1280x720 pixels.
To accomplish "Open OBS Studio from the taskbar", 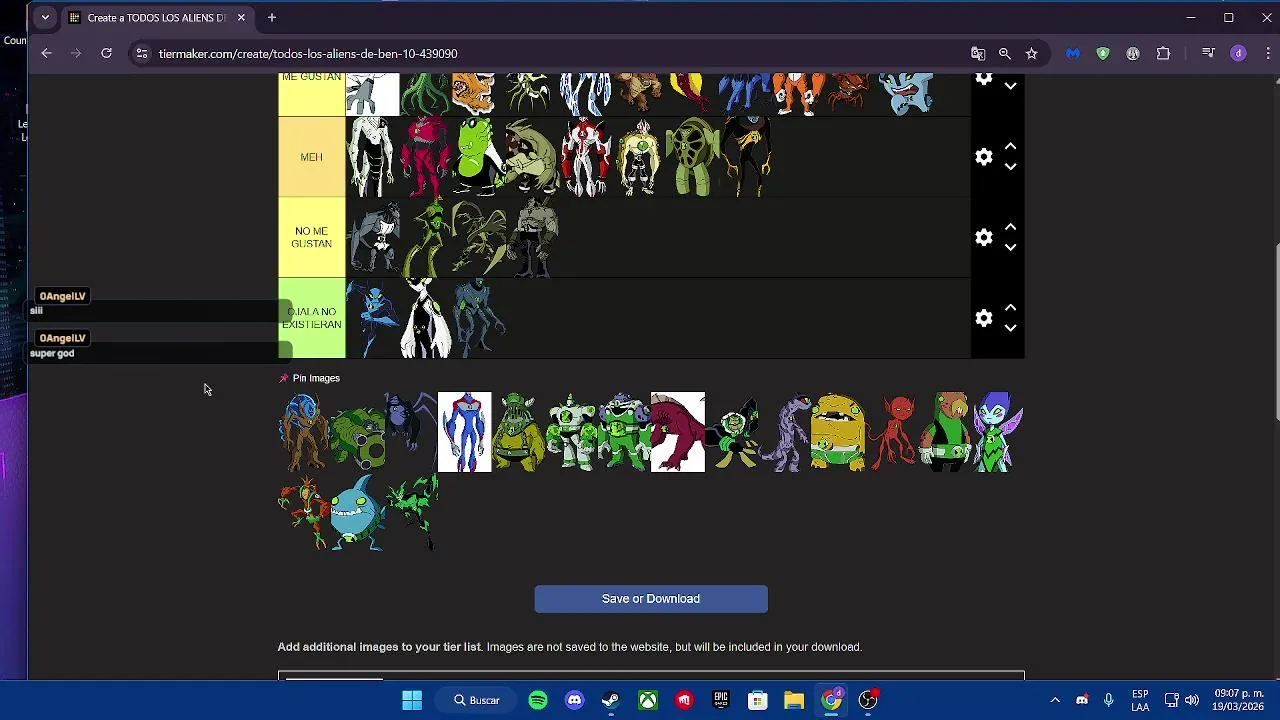I will point(868,700).
